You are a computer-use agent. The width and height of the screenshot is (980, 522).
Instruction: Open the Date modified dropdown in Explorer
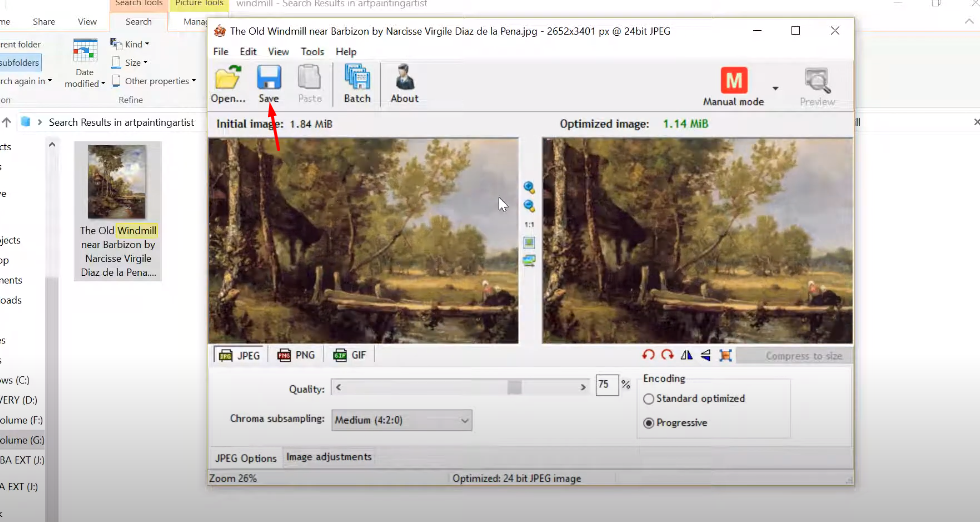[84, 64]
